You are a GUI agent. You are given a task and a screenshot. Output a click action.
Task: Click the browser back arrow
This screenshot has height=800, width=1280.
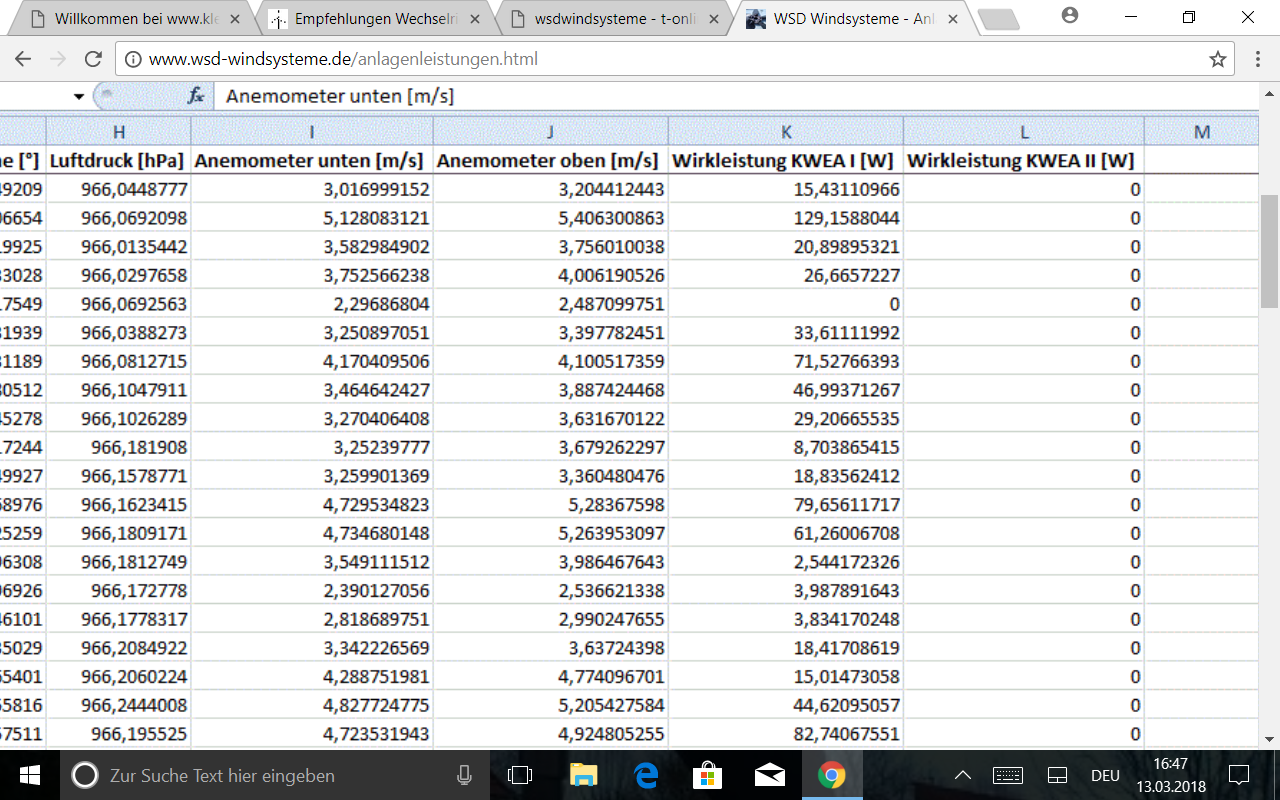(23, 59)
